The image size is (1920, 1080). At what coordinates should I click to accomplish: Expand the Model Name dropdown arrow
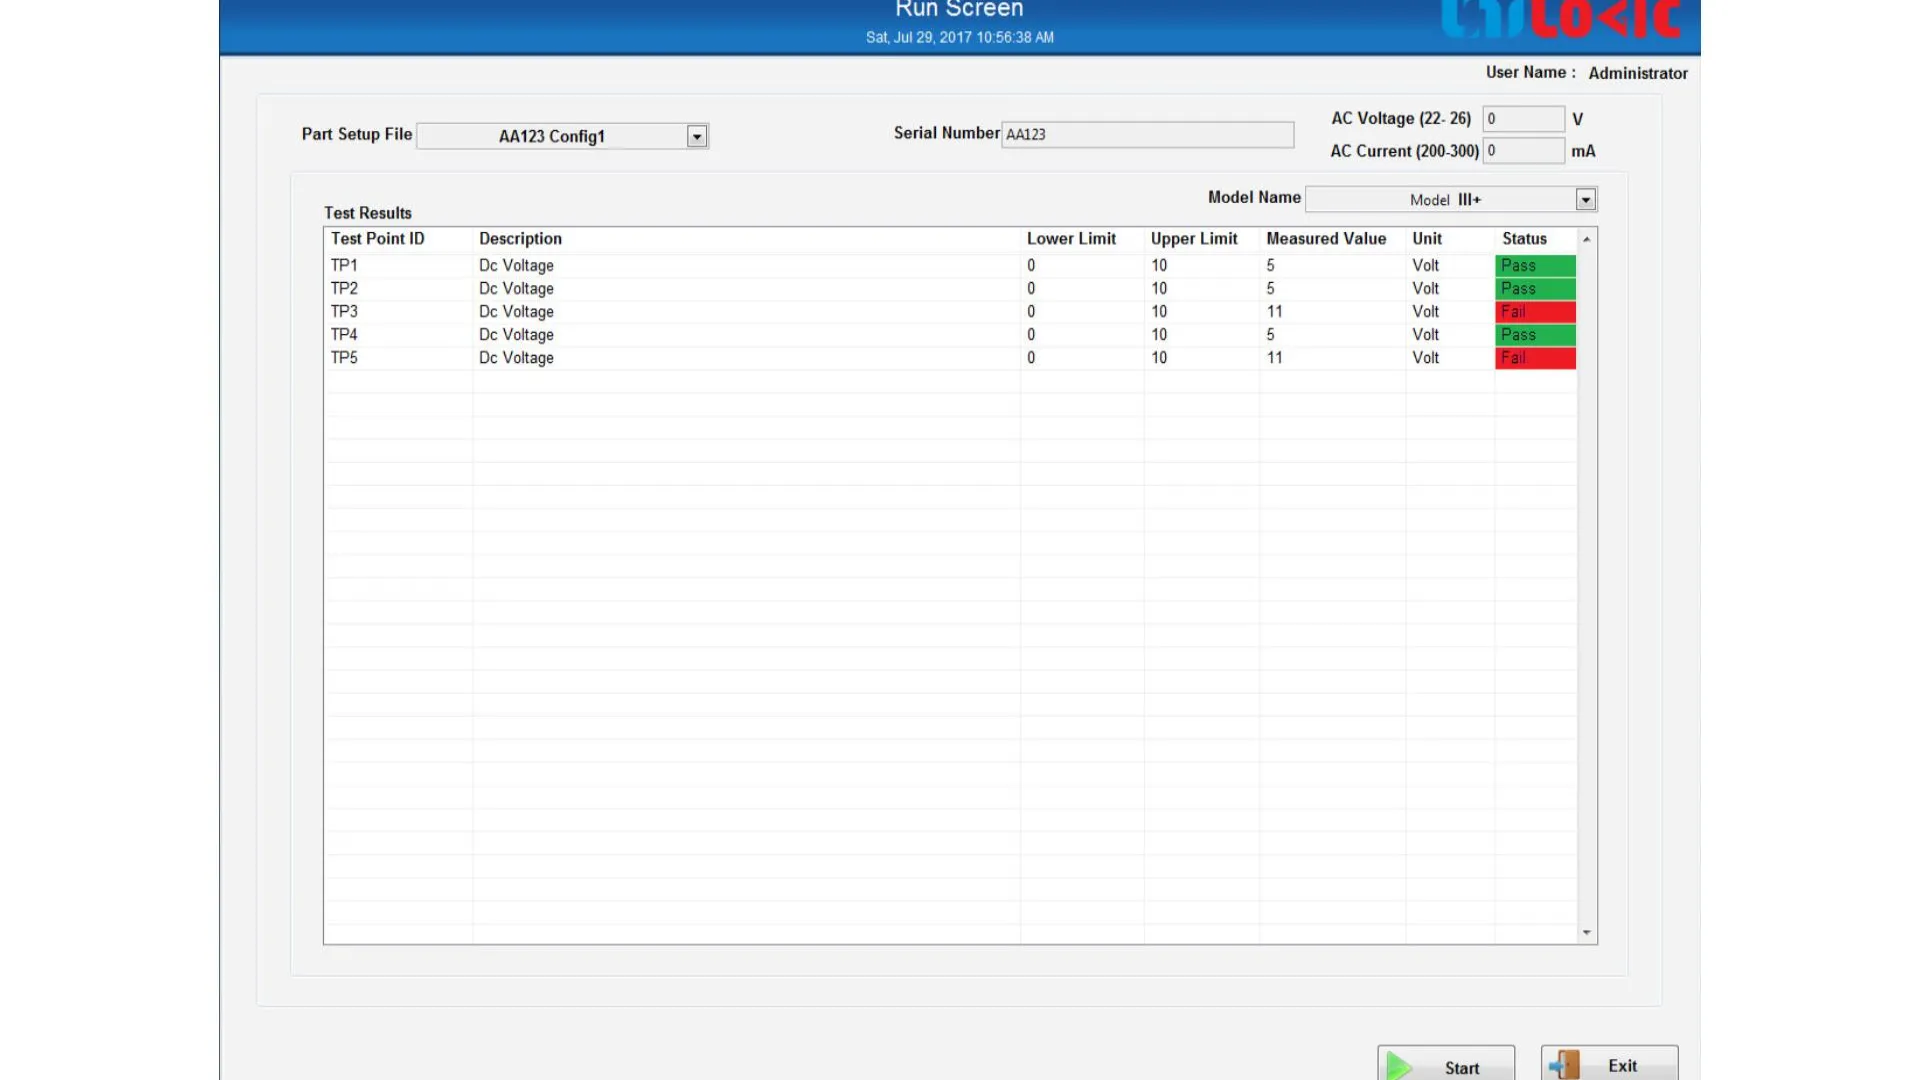tap(1585, 200)
